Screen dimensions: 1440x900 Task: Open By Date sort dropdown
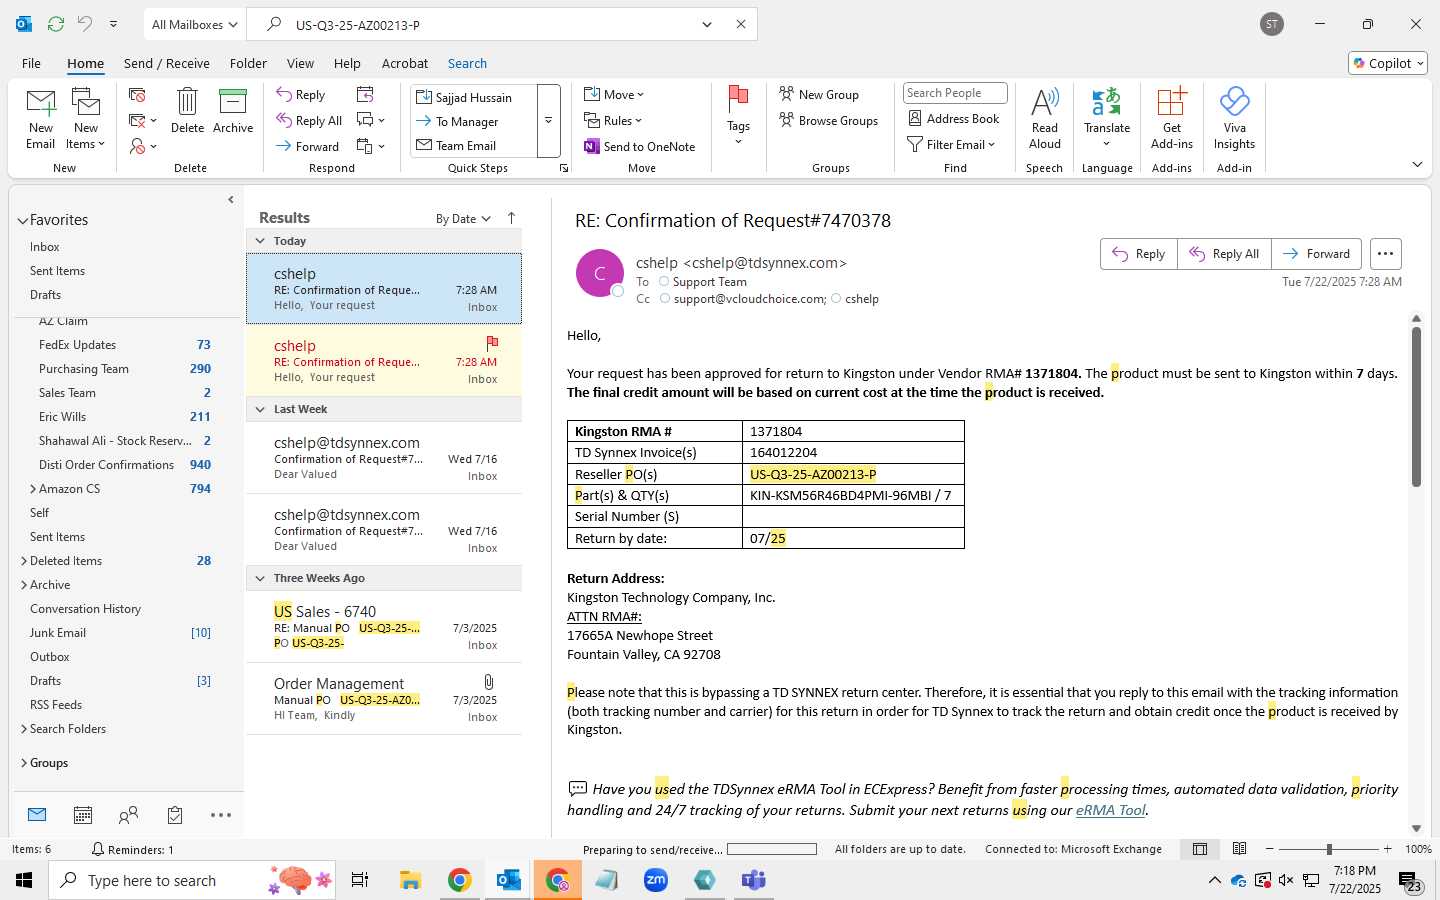(x=463, y=219)
